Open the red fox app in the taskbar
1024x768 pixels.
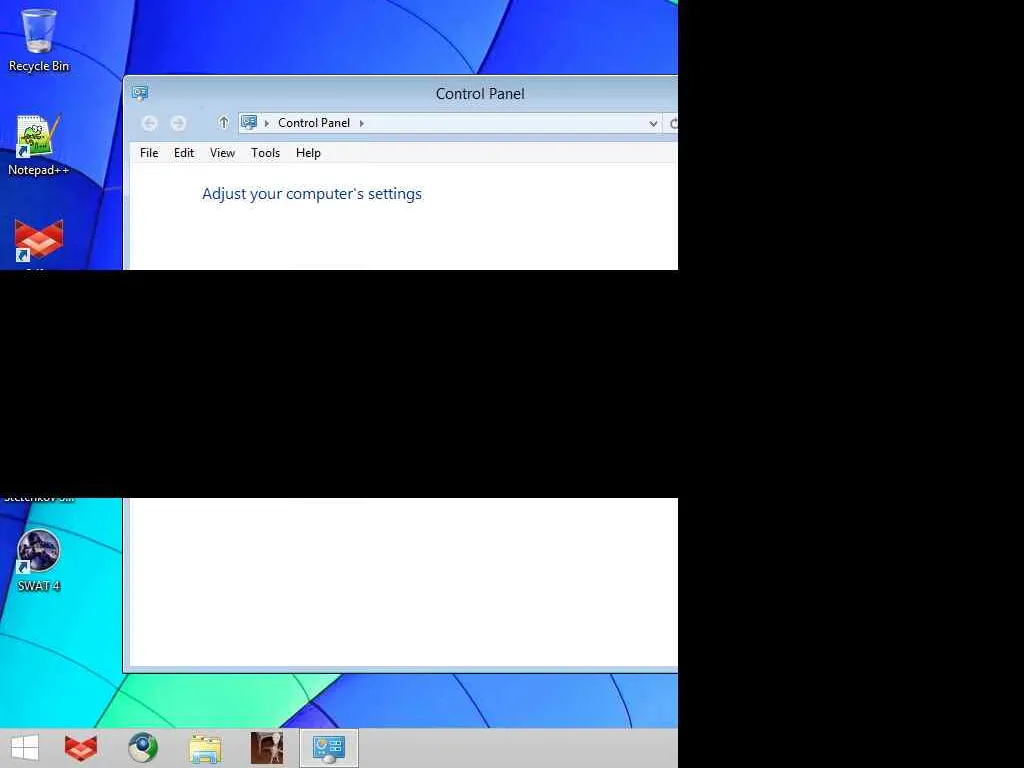tap(80, 748)
